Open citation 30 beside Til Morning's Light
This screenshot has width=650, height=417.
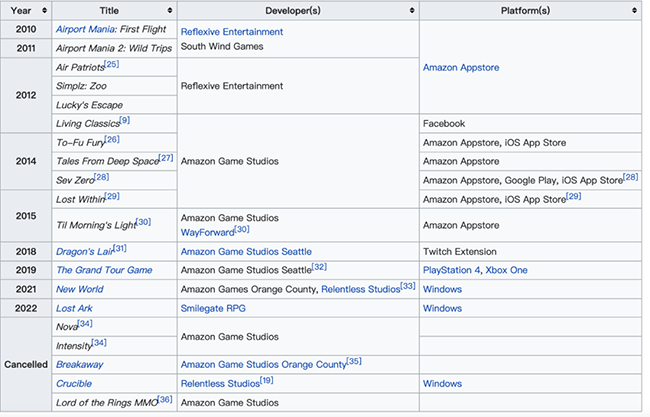143,221
